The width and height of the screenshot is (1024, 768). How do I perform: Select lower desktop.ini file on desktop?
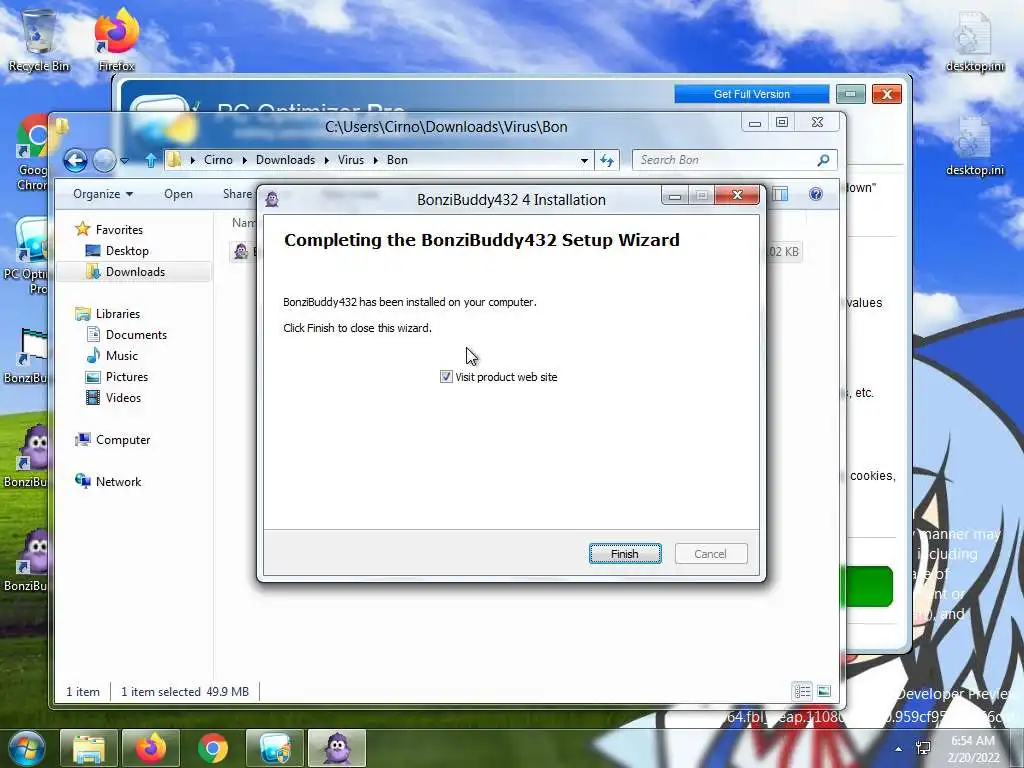[x=975, y=147]
